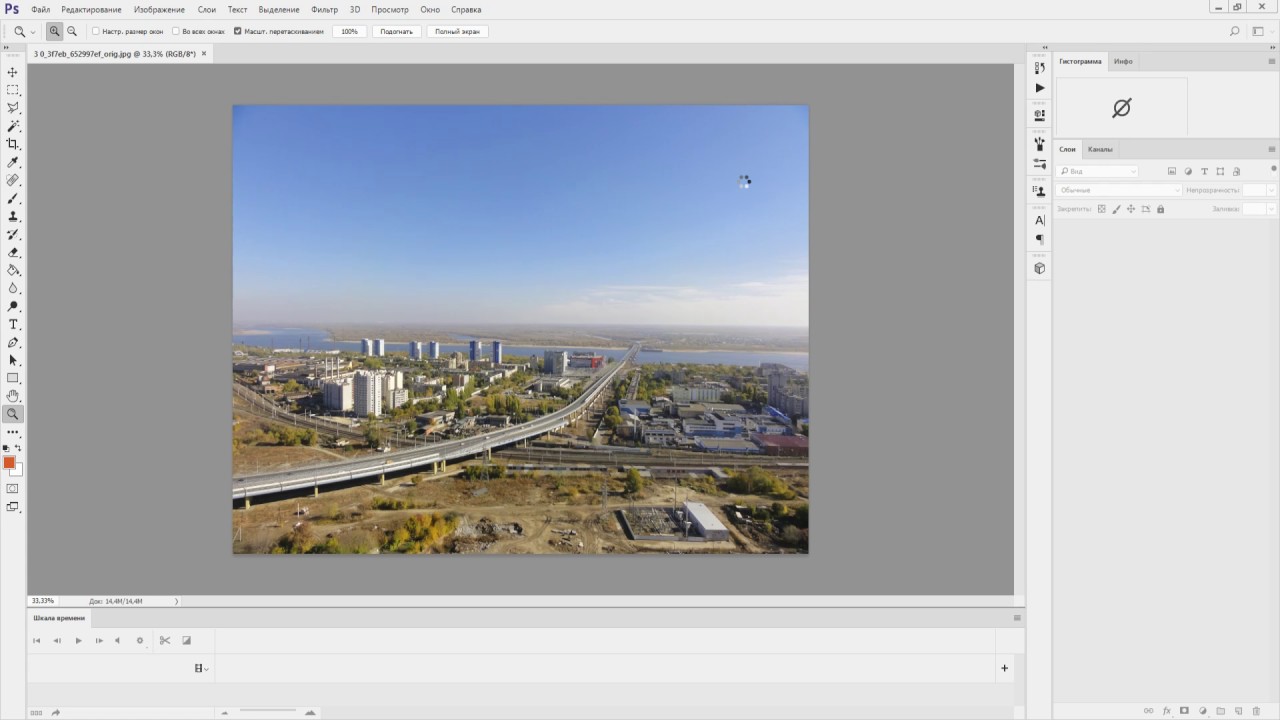Switch layer filtering on/off toggle
Image resolution: width=1280 pixels, height=720 pixels.
click(1273, 168)
